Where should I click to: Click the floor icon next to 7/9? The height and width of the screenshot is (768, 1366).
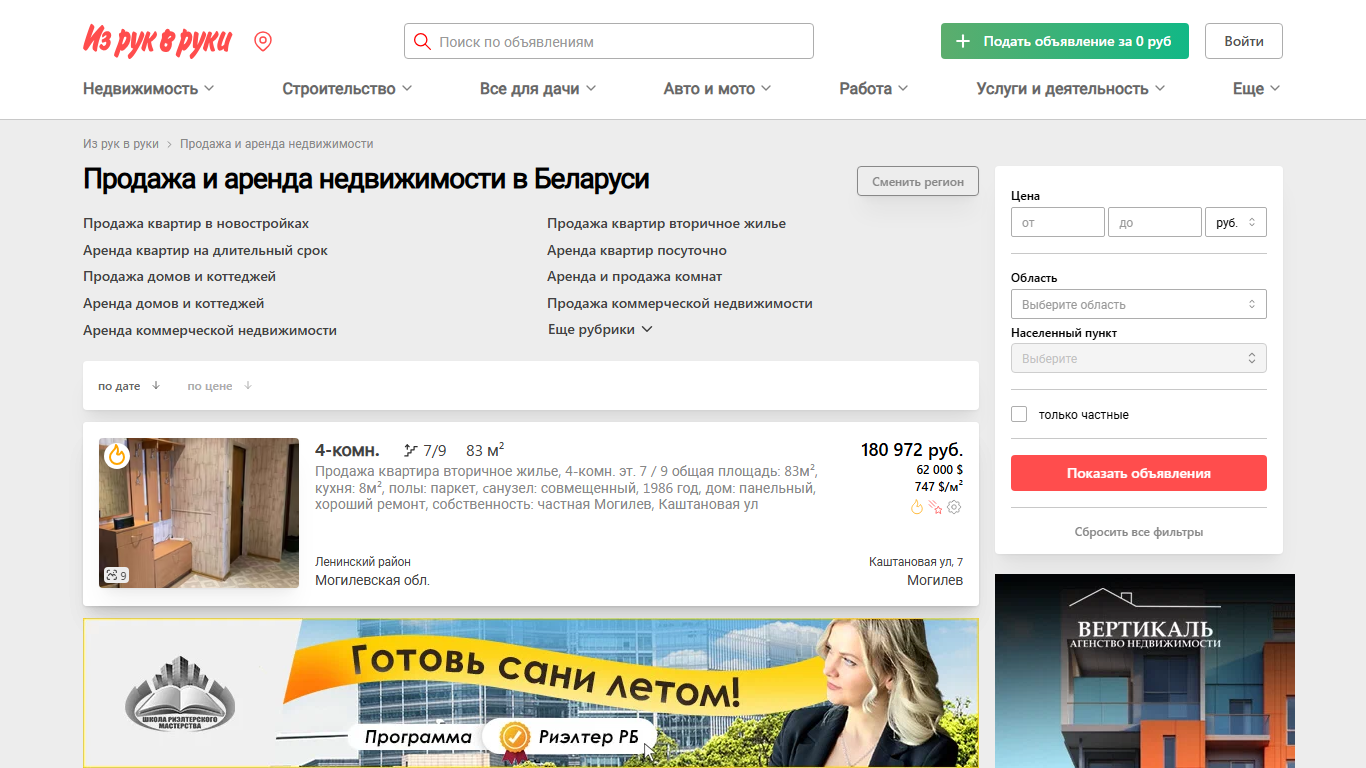click(410, 450)
